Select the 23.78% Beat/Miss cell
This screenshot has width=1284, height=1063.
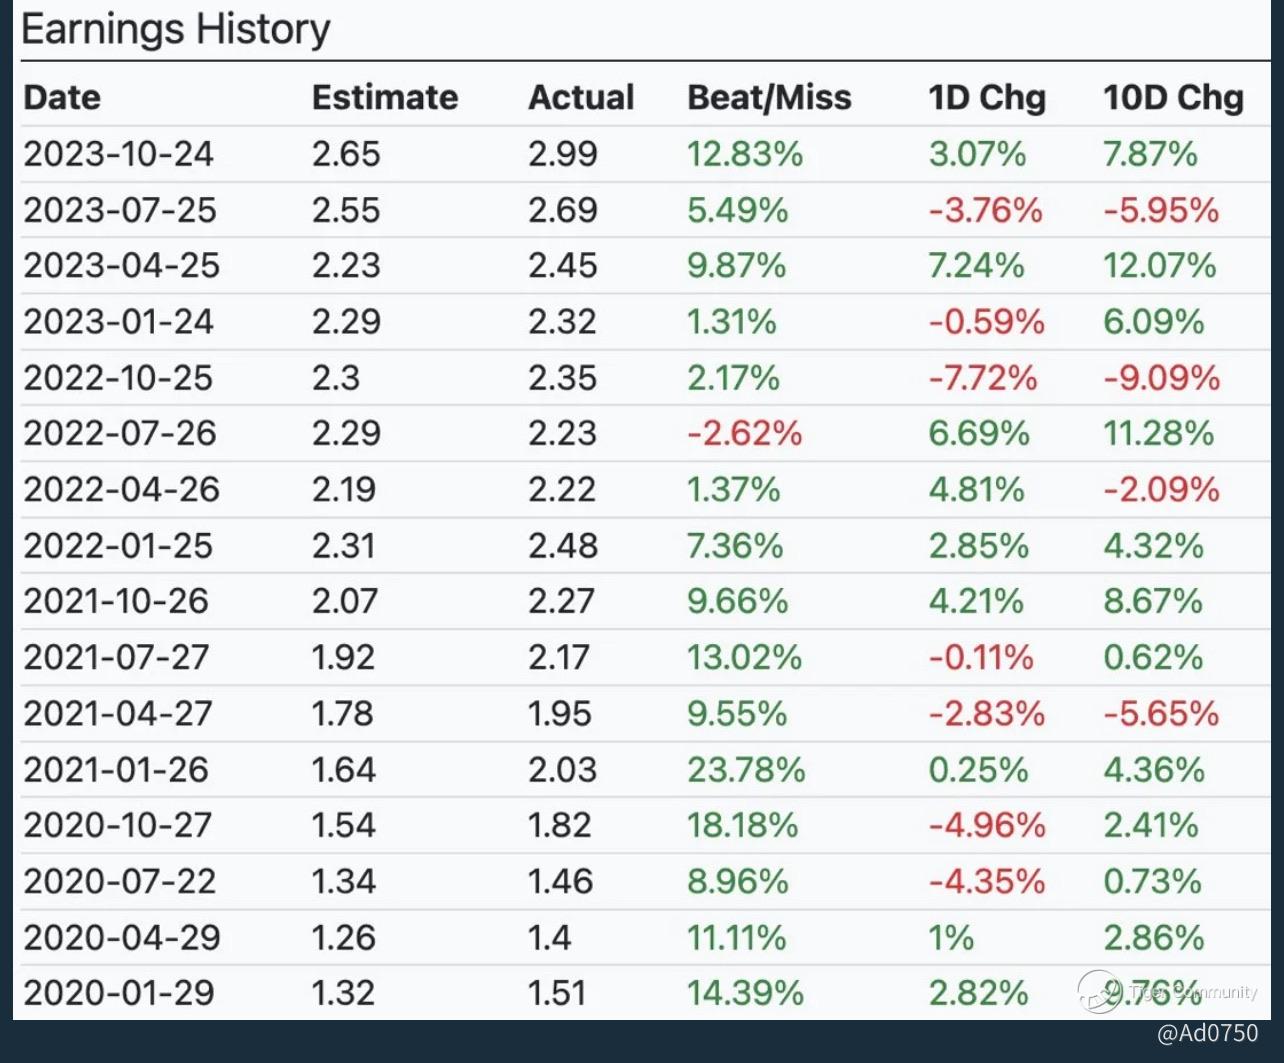(746, 769)
